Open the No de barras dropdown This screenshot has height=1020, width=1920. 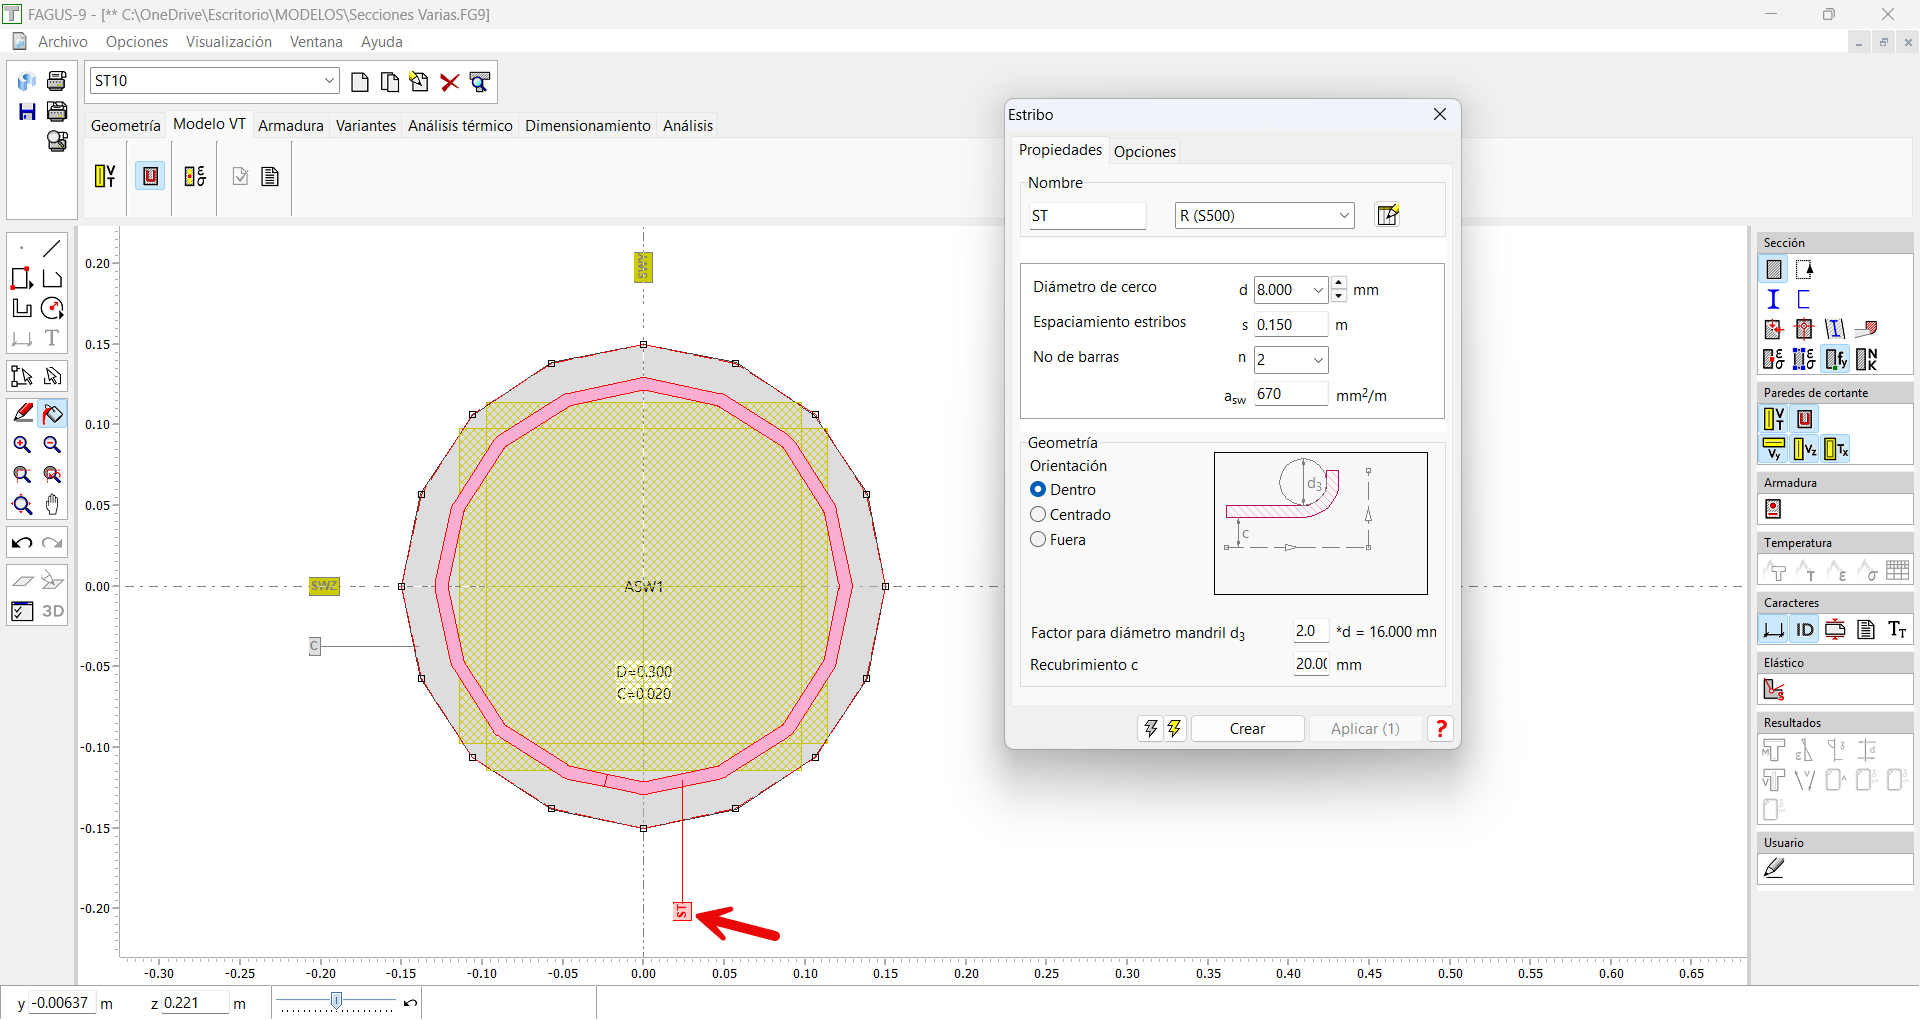pos(1318,360)
